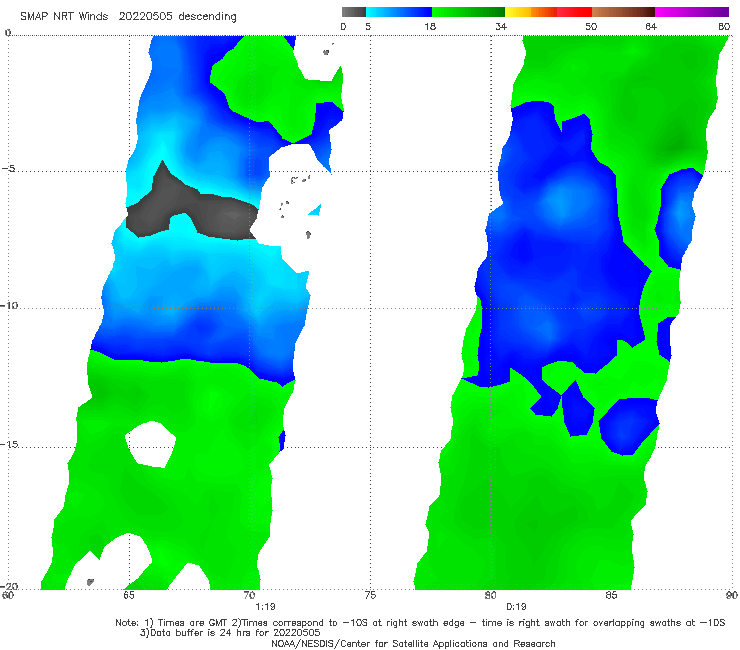This screenshot has height=650, width=740.
Task: Select the cyan-blue 5–18 segment of the colorbar
Action: coord(399,12)
